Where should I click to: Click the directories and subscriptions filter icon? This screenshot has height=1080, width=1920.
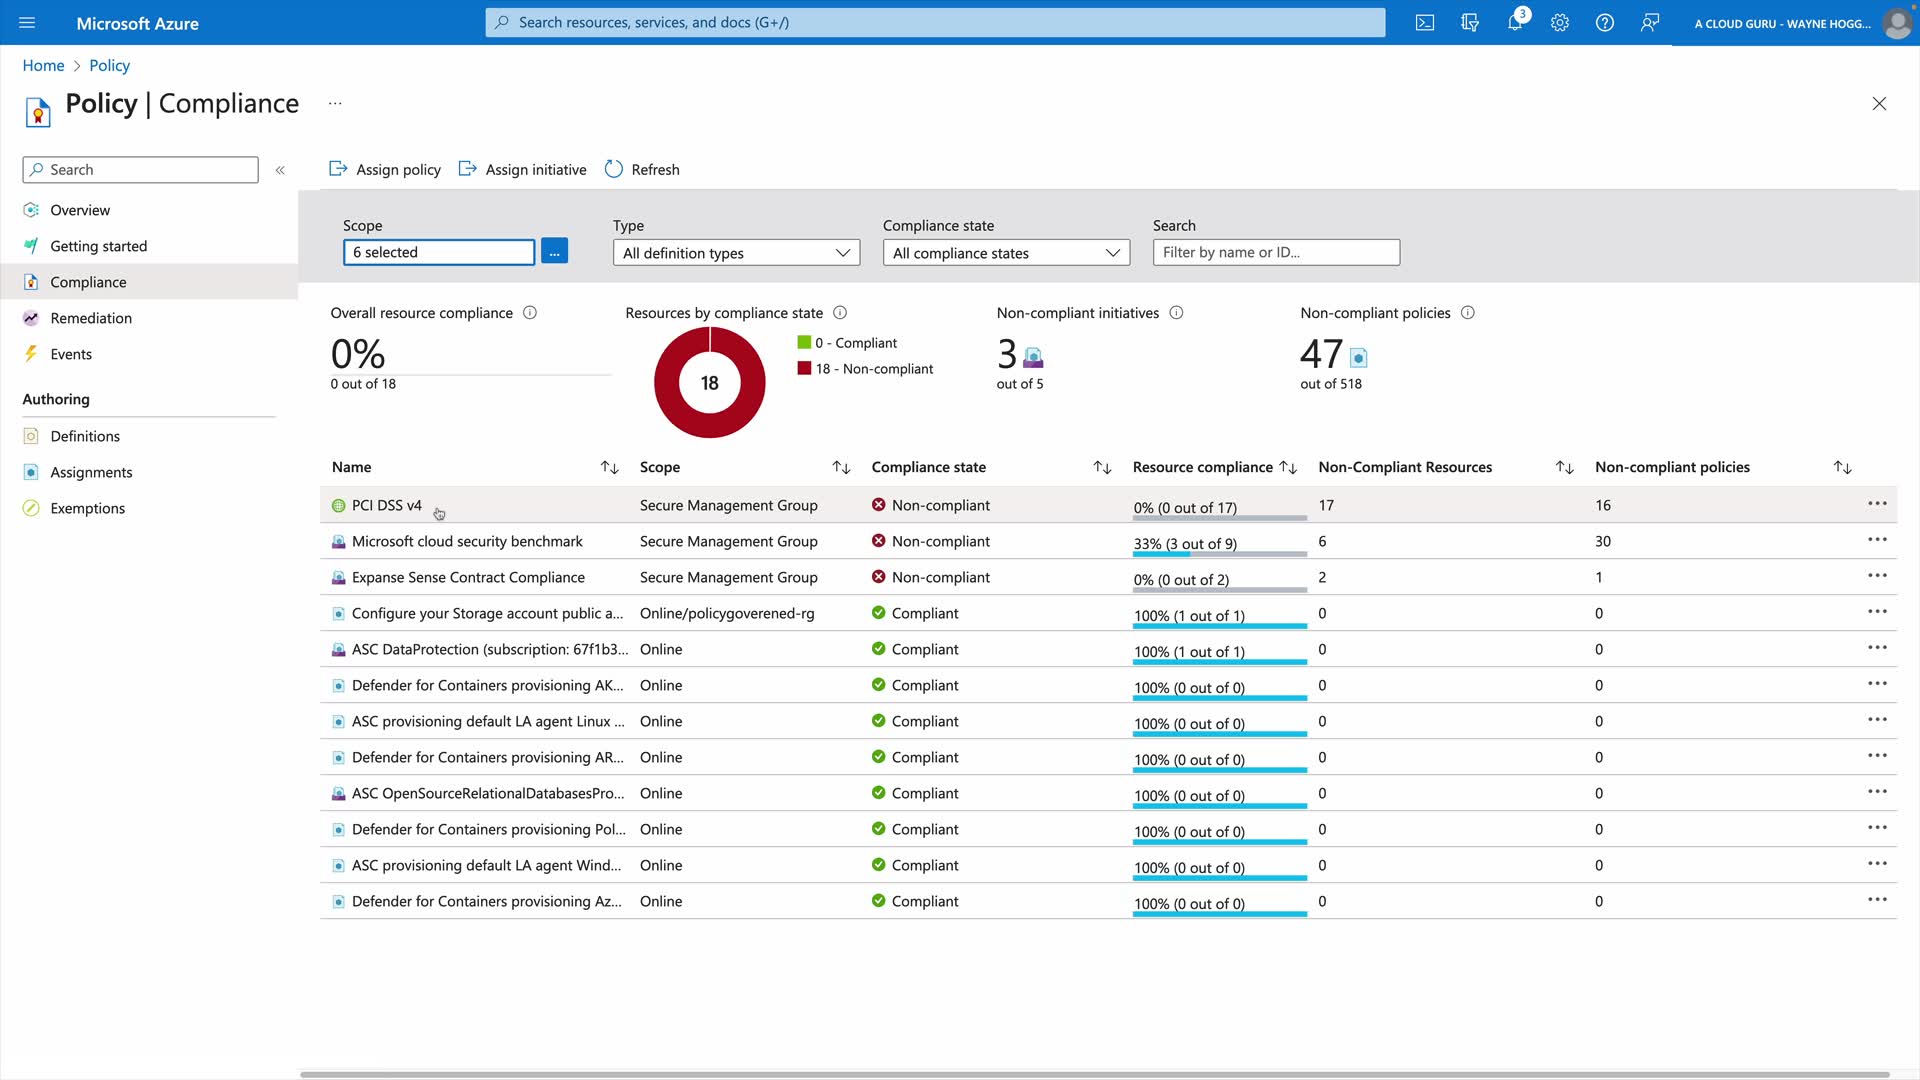(1469, 23)
